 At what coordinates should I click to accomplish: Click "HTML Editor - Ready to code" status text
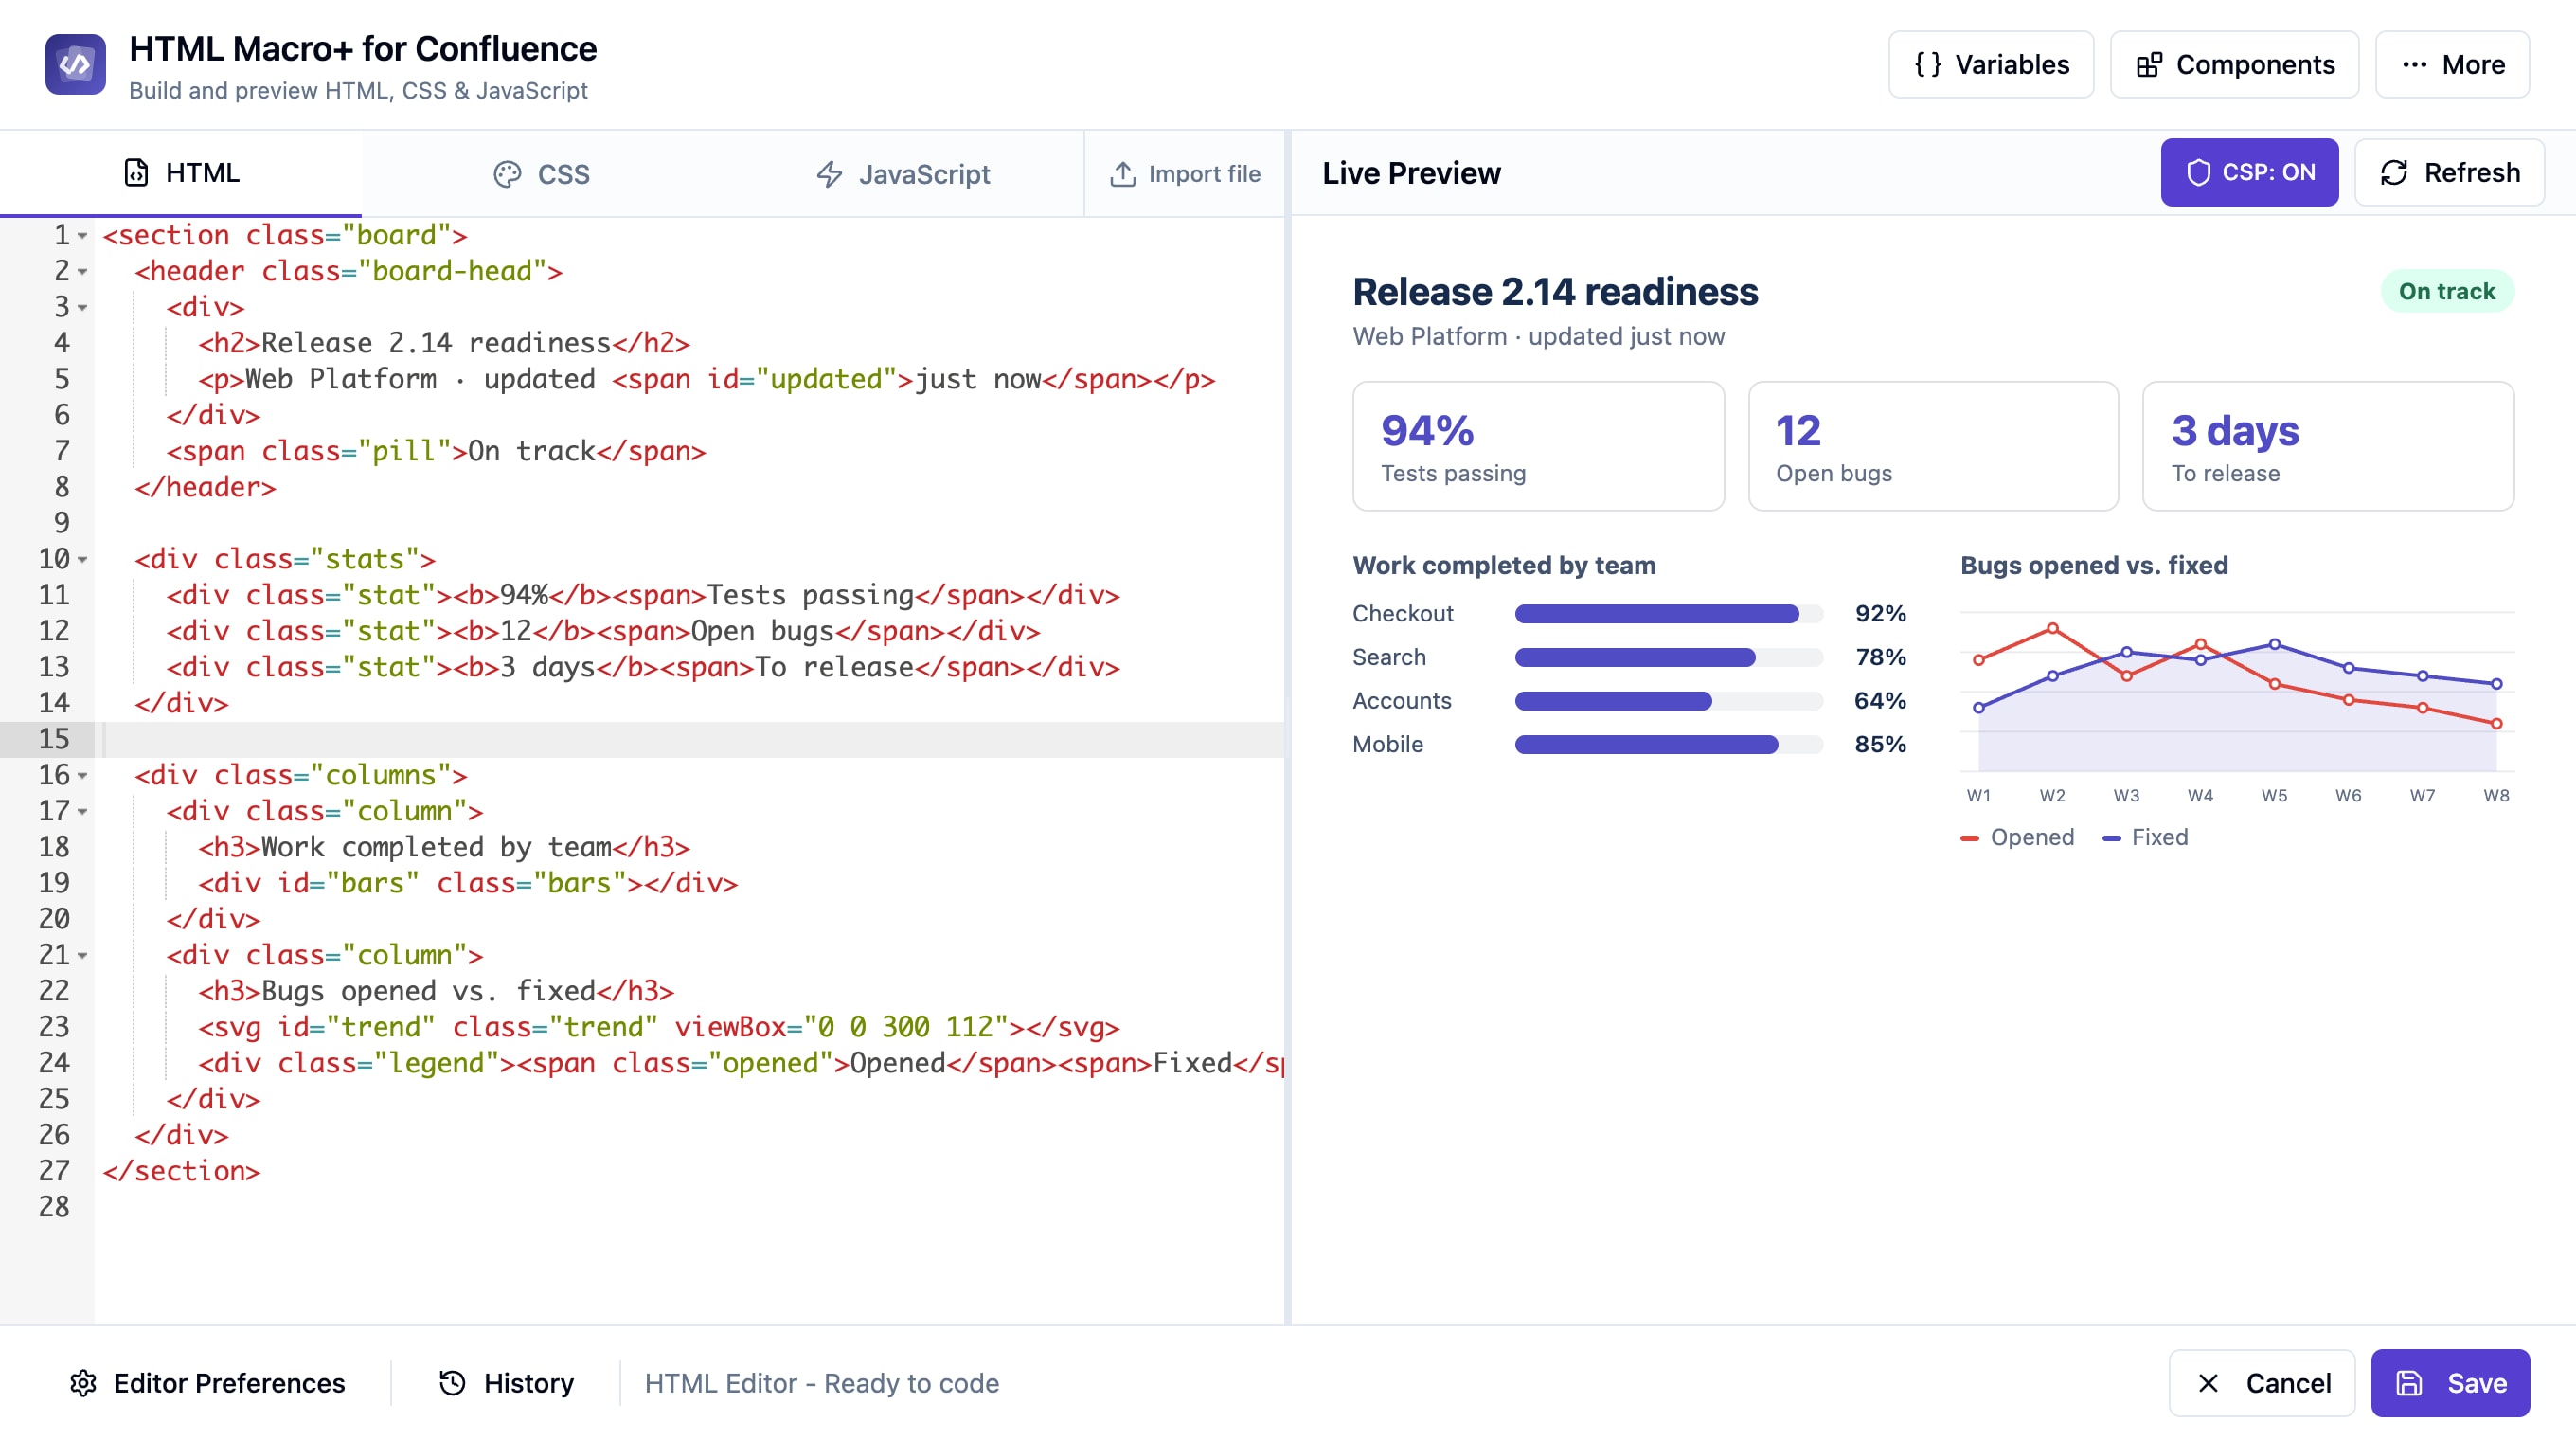tap(821, 1383)
